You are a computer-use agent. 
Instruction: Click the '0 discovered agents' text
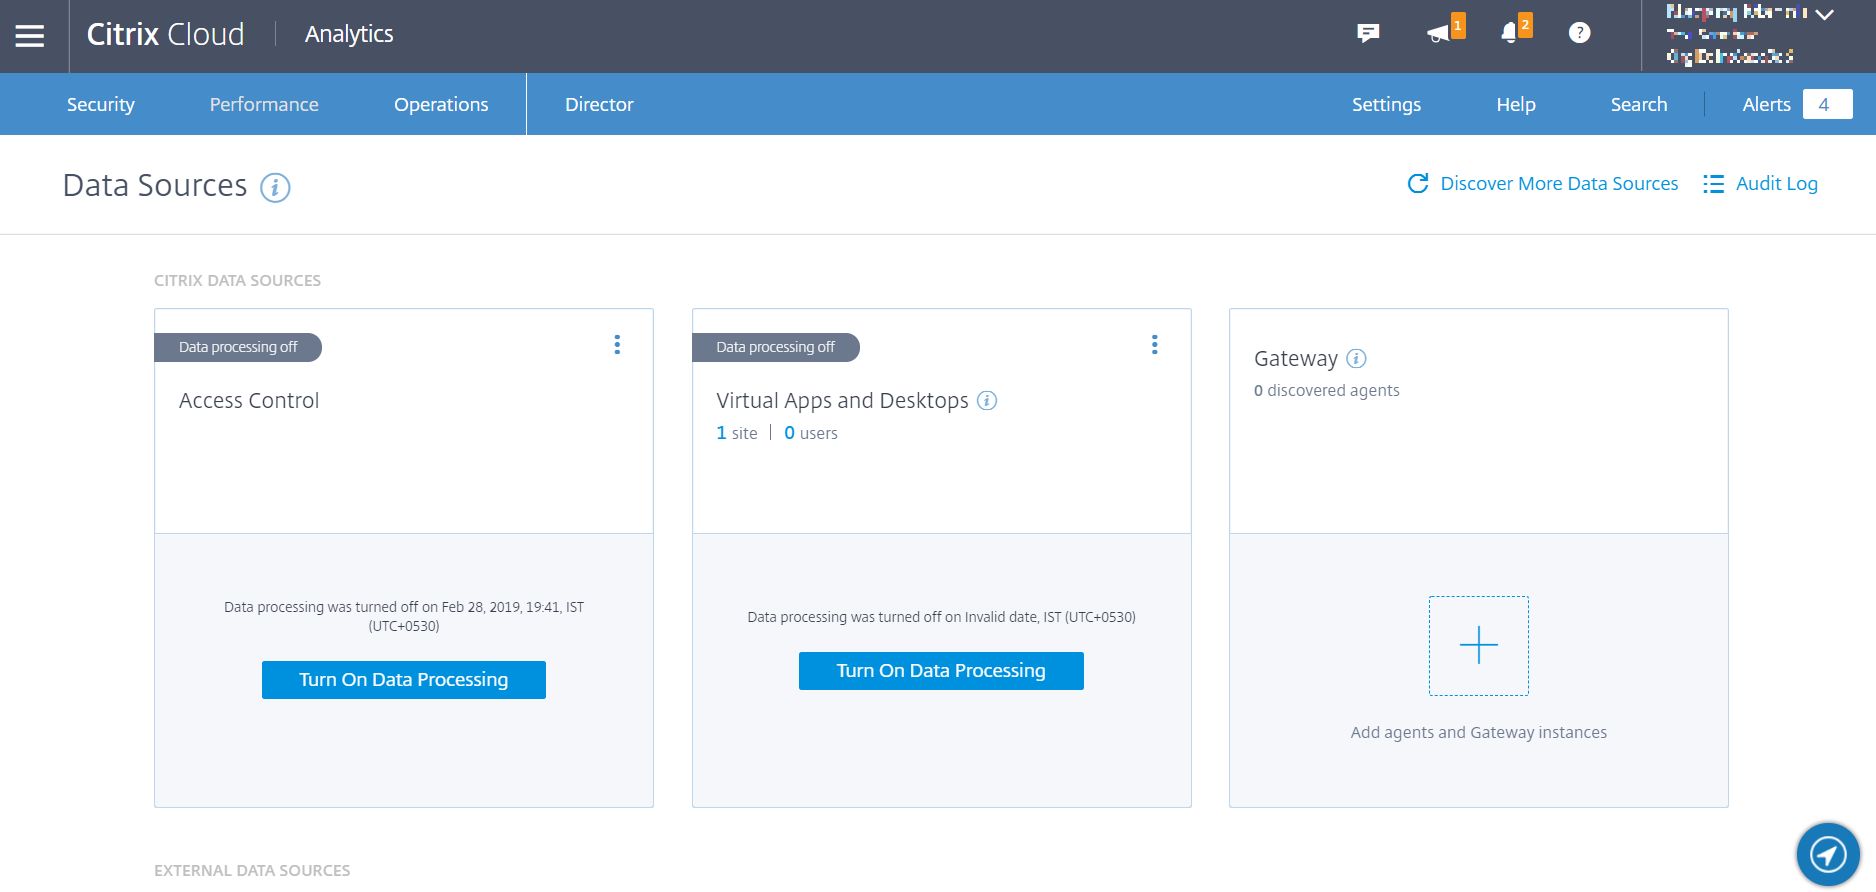1327,391
